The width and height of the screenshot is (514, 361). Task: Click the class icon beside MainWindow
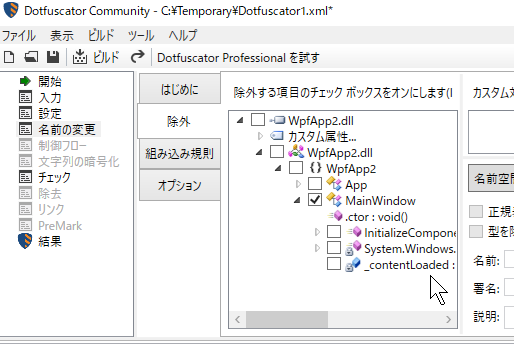pos(334,199)
